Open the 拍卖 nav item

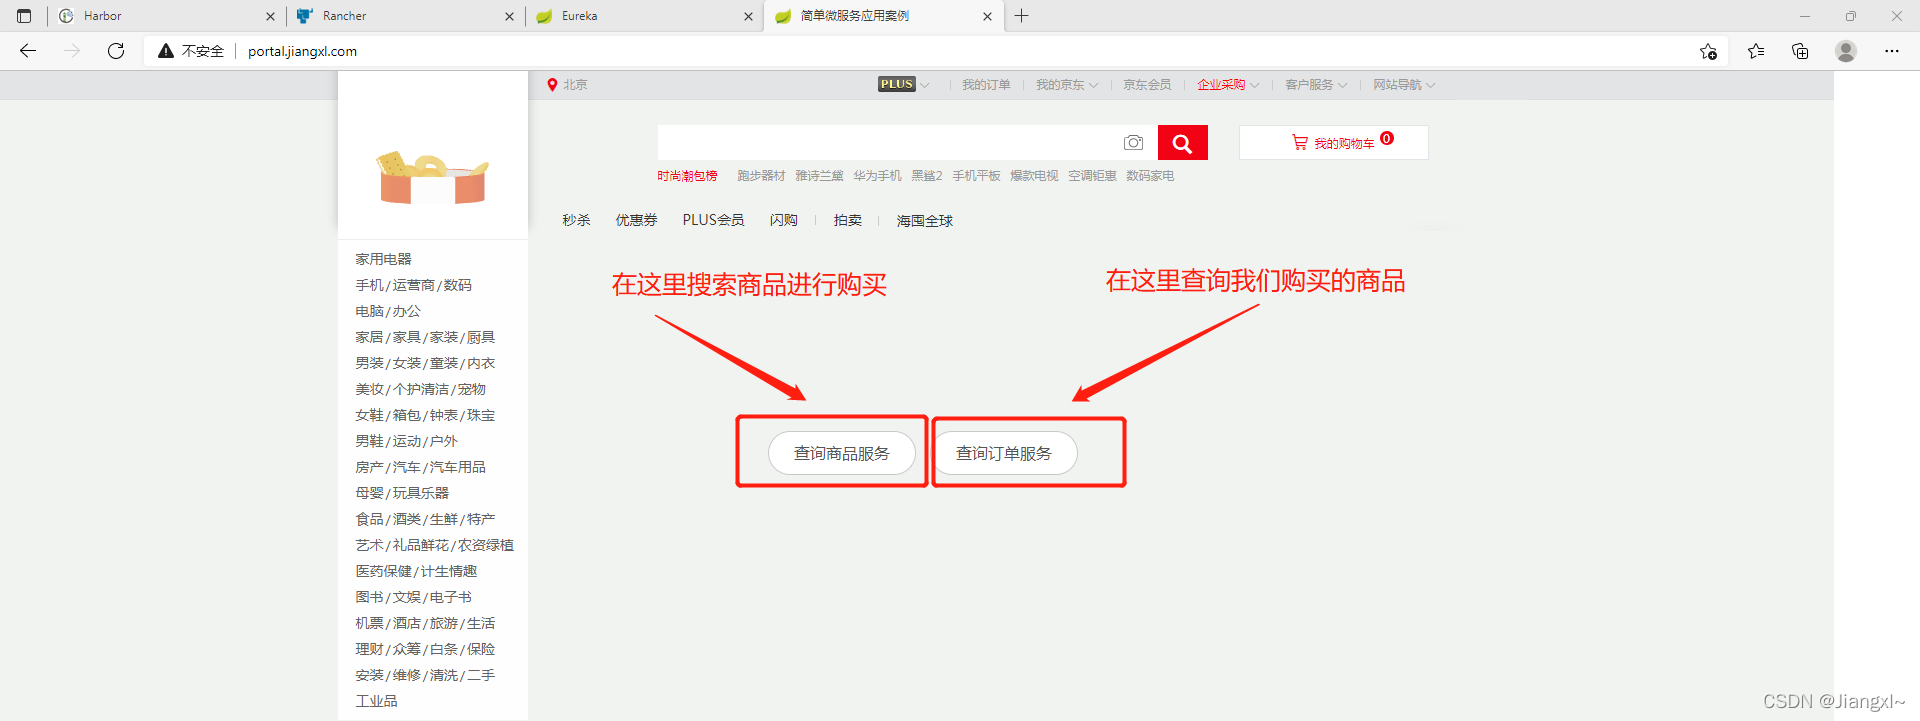click(848, 220)
